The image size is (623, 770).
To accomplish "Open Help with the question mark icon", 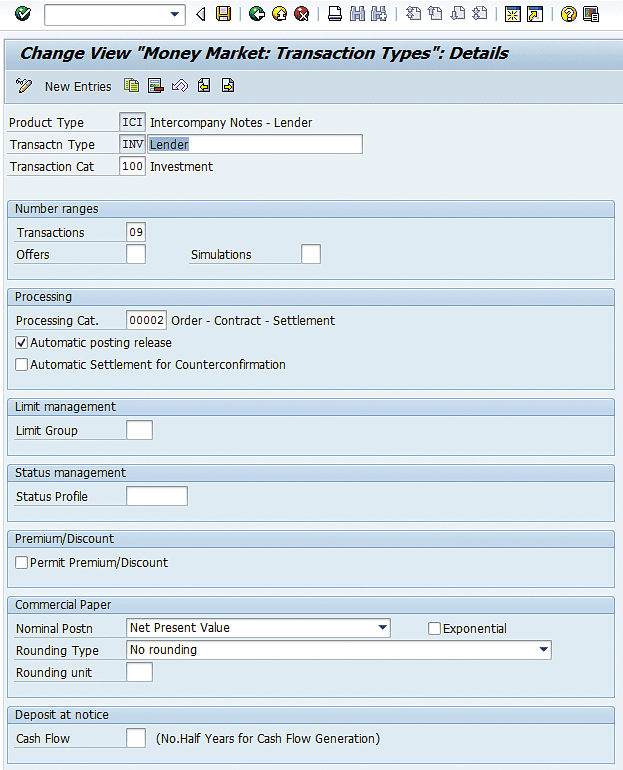I will click(x=568, y=14).
